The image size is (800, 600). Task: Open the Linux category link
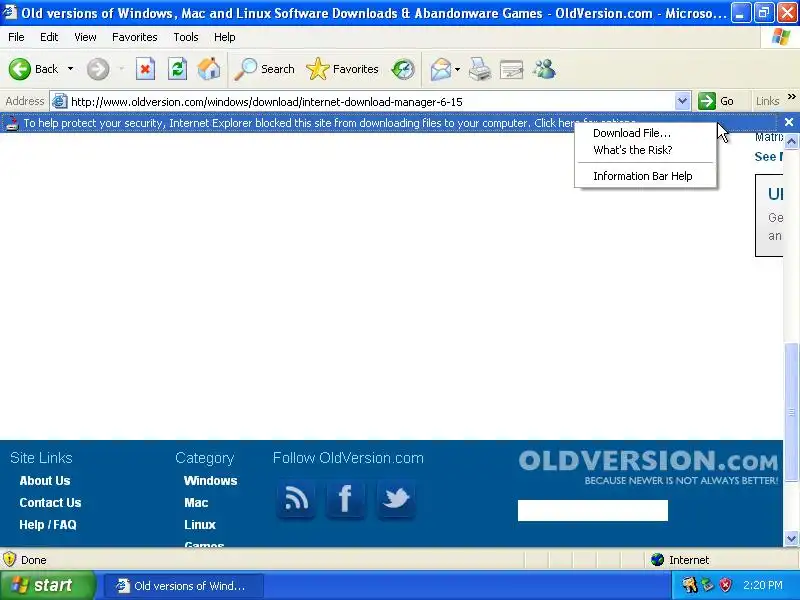tap(199, 524)
